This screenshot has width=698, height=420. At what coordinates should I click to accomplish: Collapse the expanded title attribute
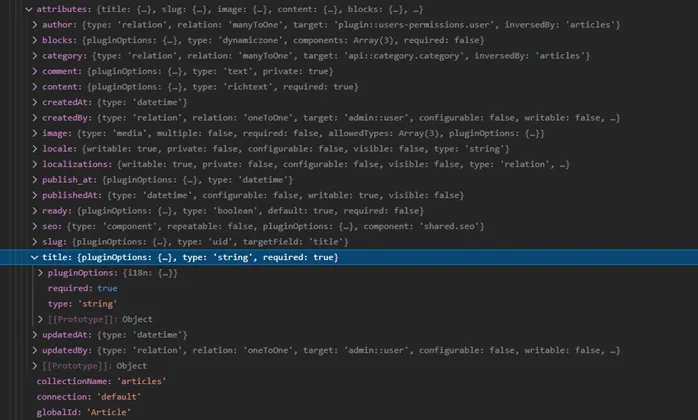(34, 257)
